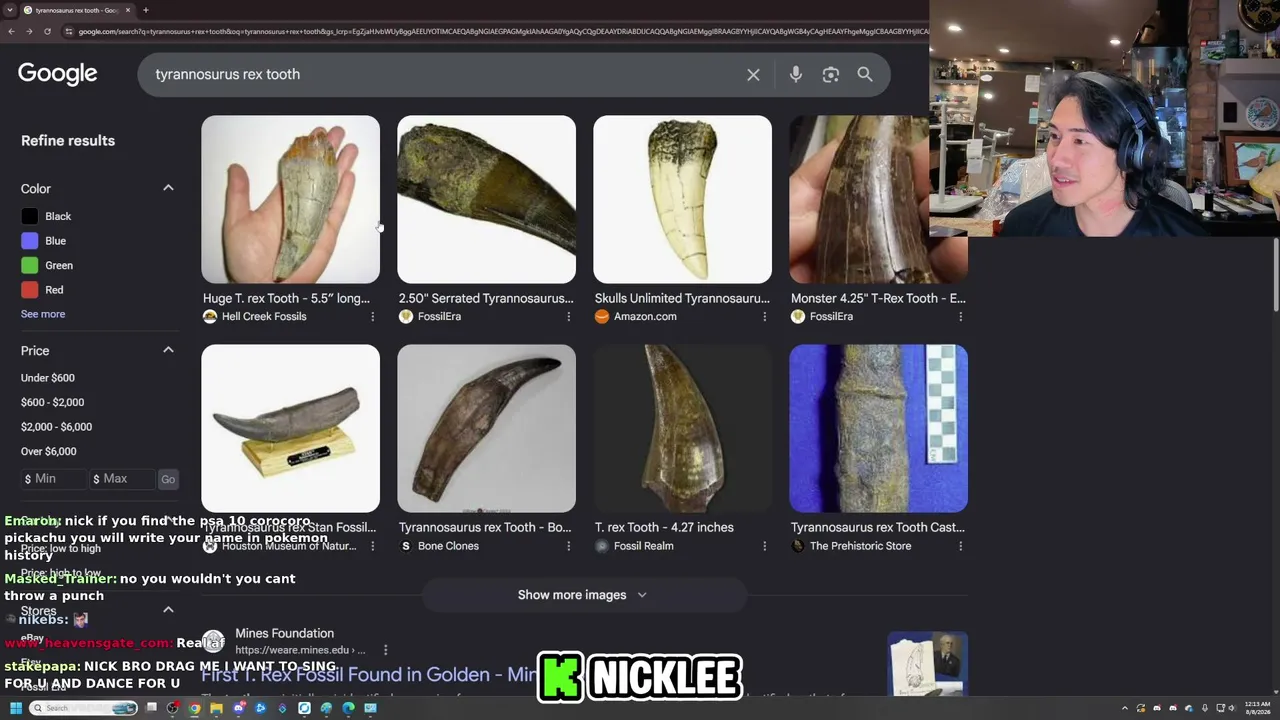This screenshot has width=1280, height=720.
Task: Open the tab search dropdown in Chrome
Action: [10, 10]
